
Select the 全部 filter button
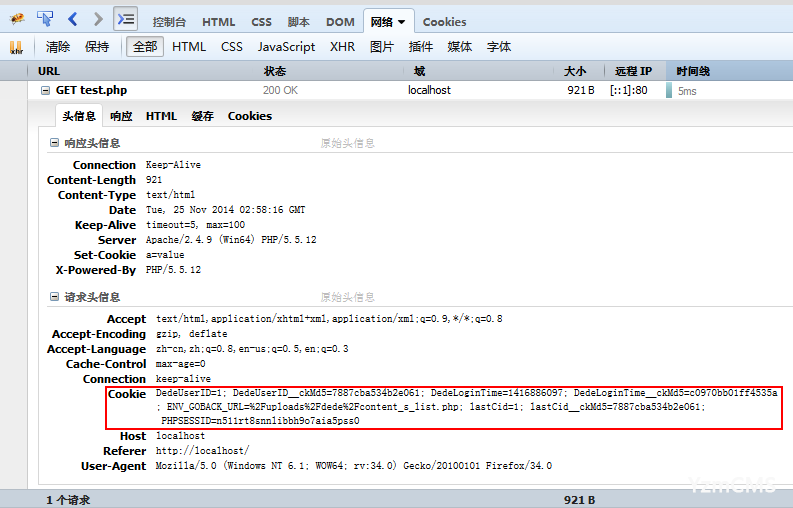145,47
